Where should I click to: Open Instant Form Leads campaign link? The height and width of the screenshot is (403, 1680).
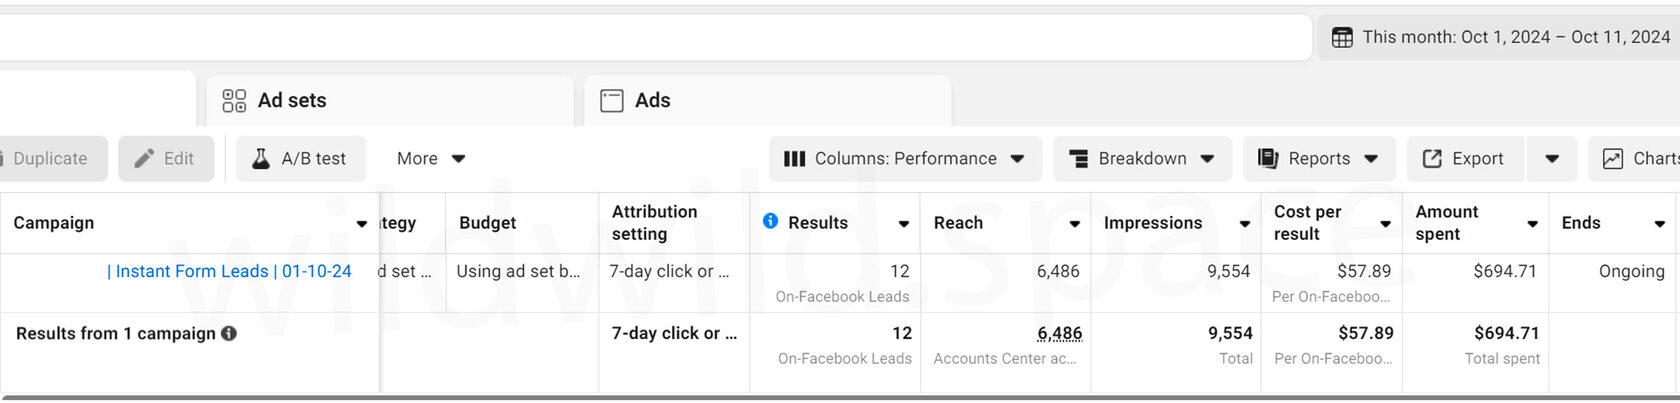tap(229, 271)
